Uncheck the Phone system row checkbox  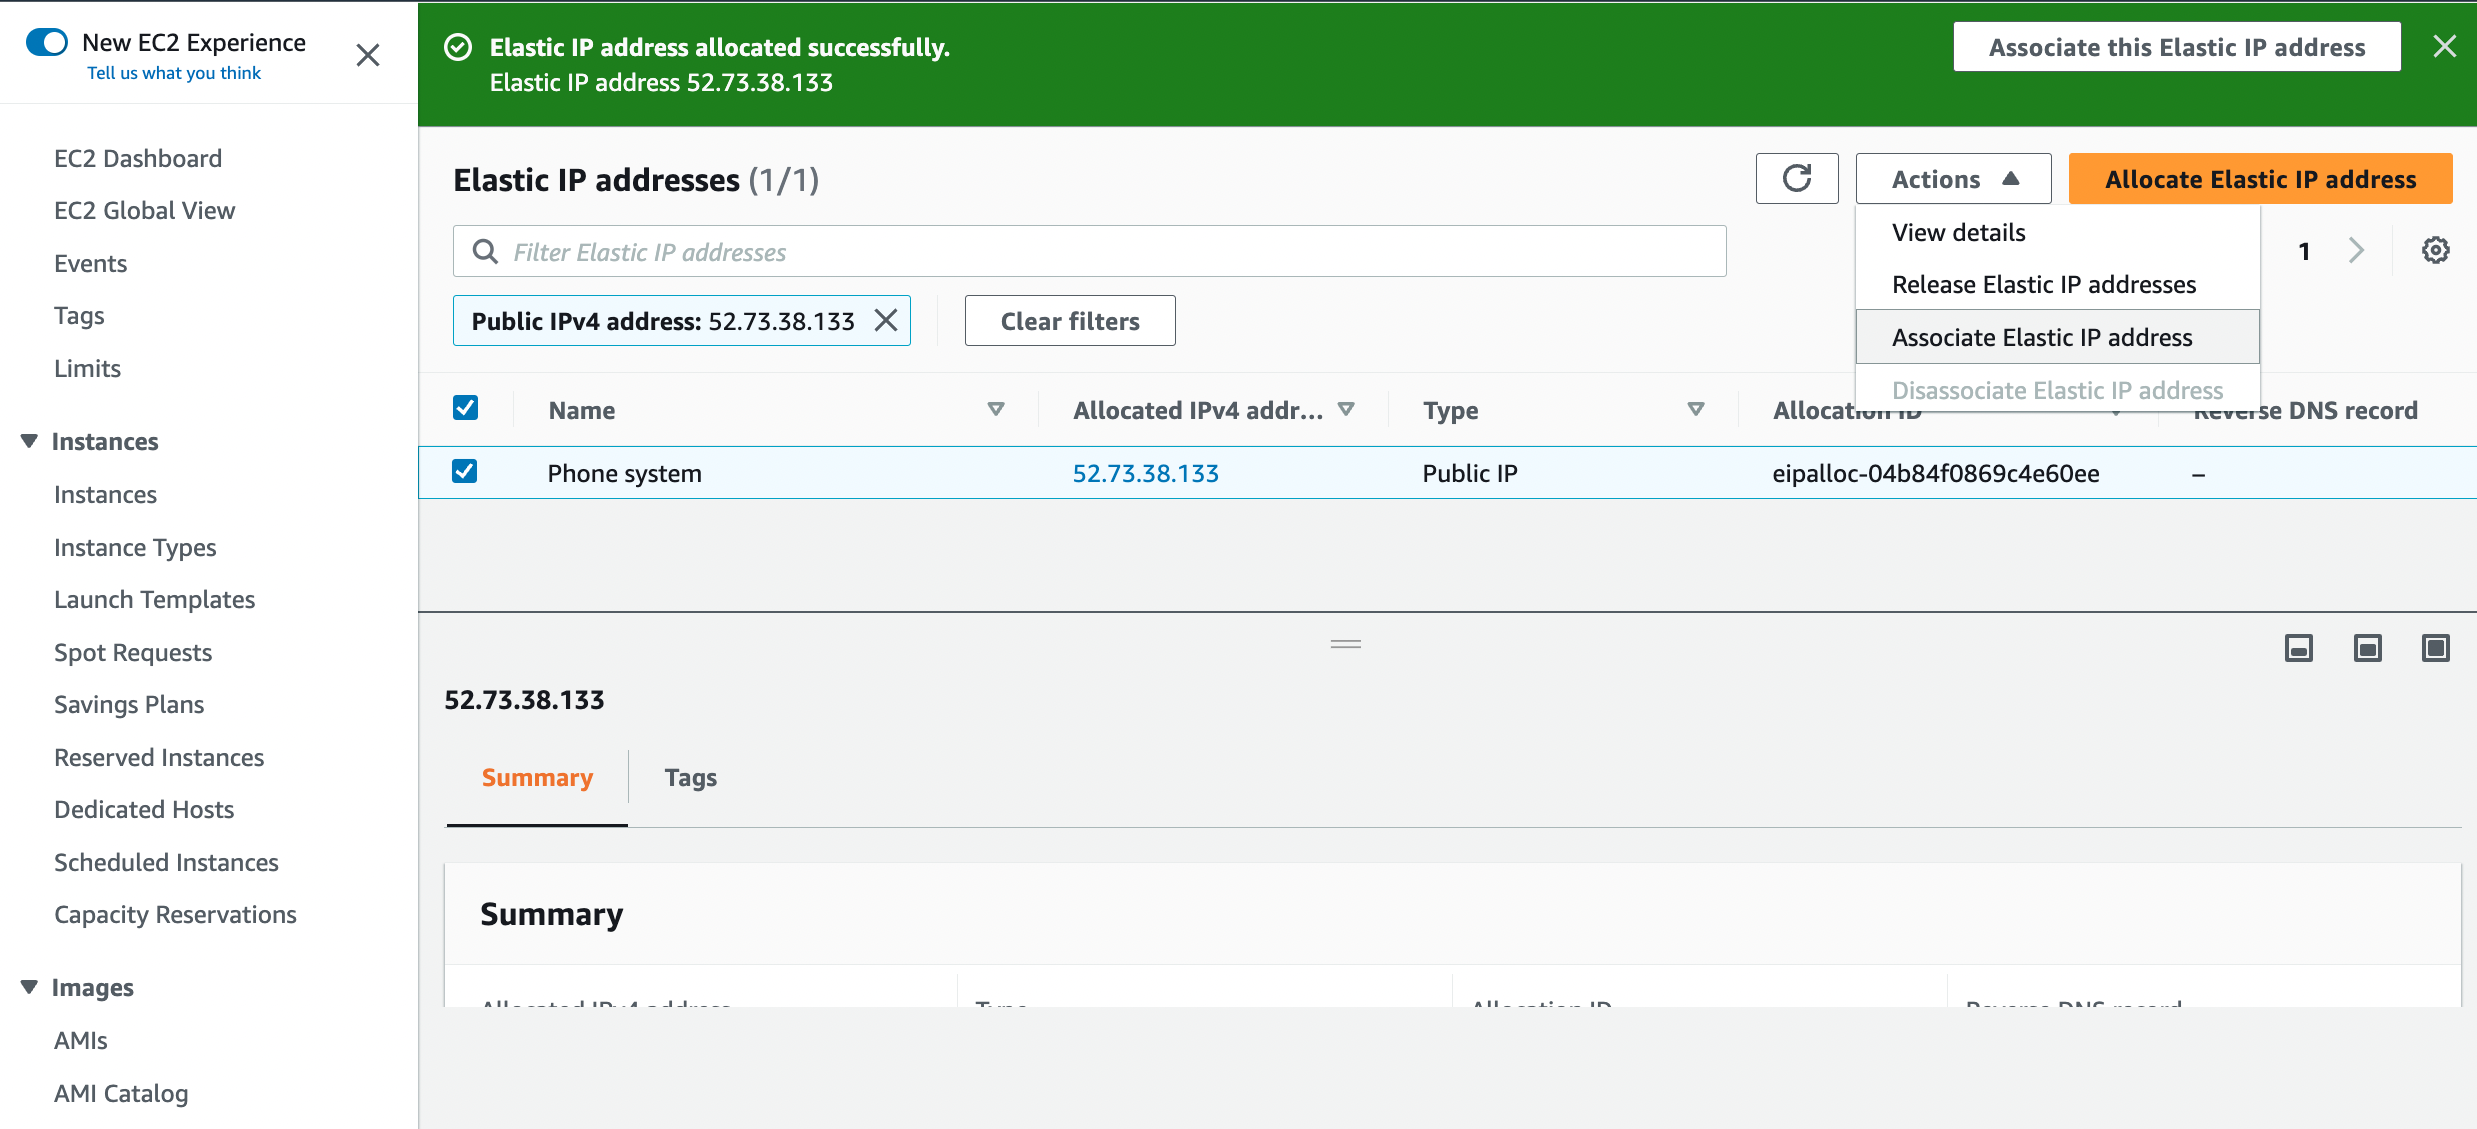tap(465, 471)
